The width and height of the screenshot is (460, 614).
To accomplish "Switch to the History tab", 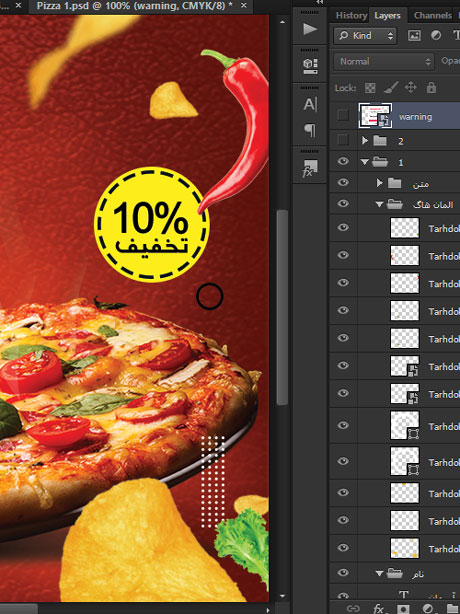I will (x=351, y=16).
